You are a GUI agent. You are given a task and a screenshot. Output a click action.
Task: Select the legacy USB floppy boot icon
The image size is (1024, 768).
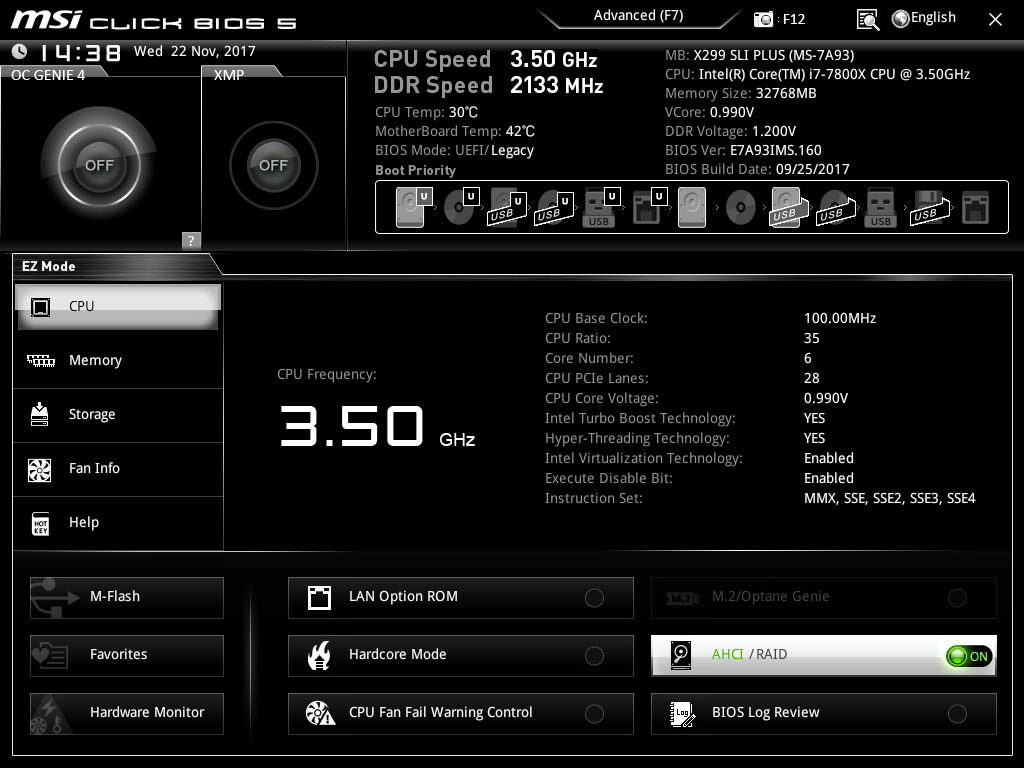[929, 208]
